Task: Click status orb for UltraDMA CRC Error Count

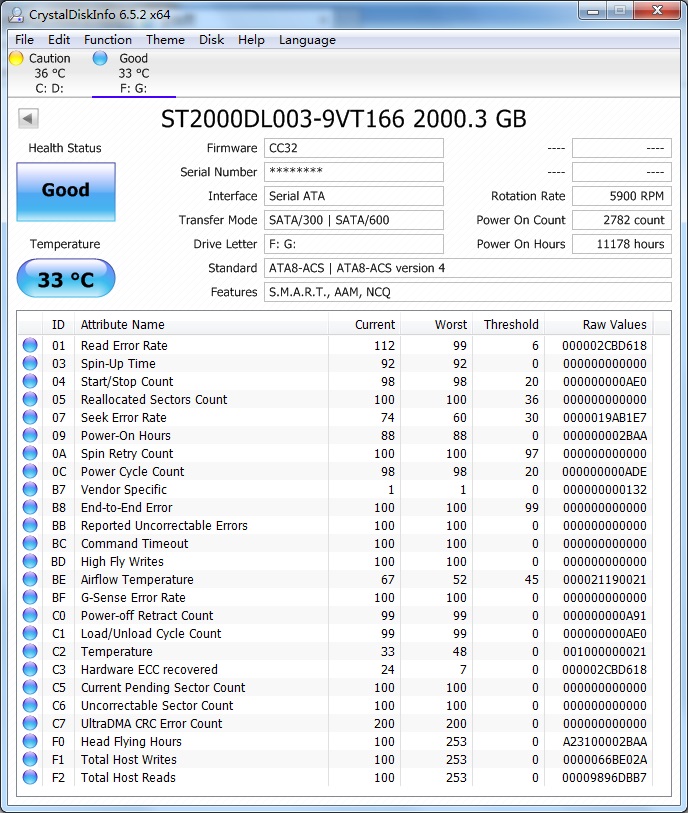Action: coord(30,723)
